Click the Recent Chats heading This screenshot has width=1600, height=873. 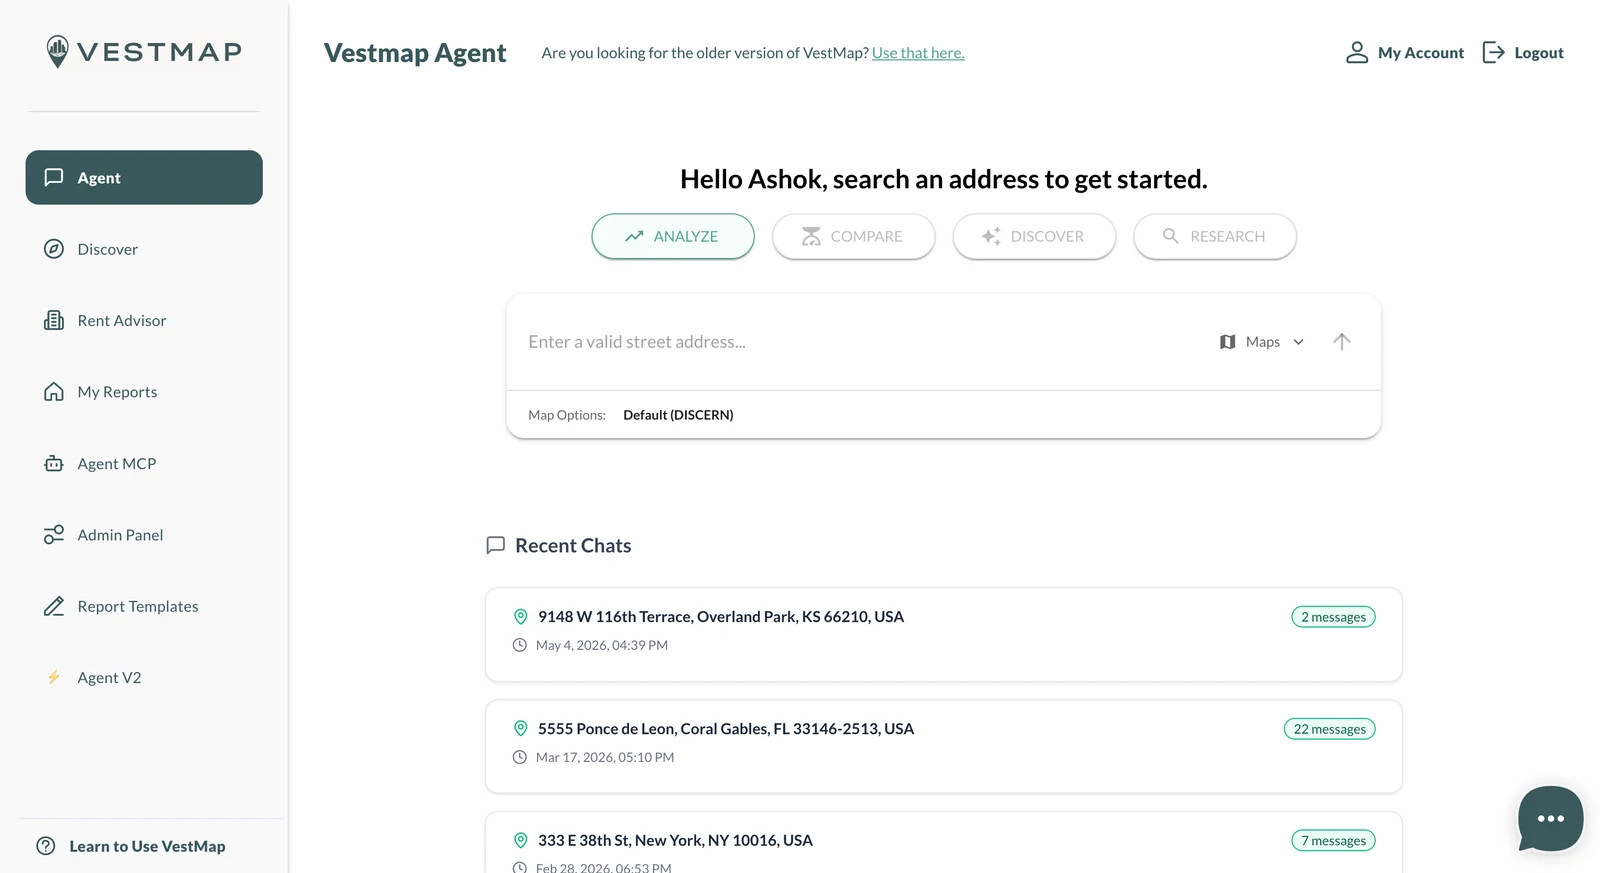[573, 545]
